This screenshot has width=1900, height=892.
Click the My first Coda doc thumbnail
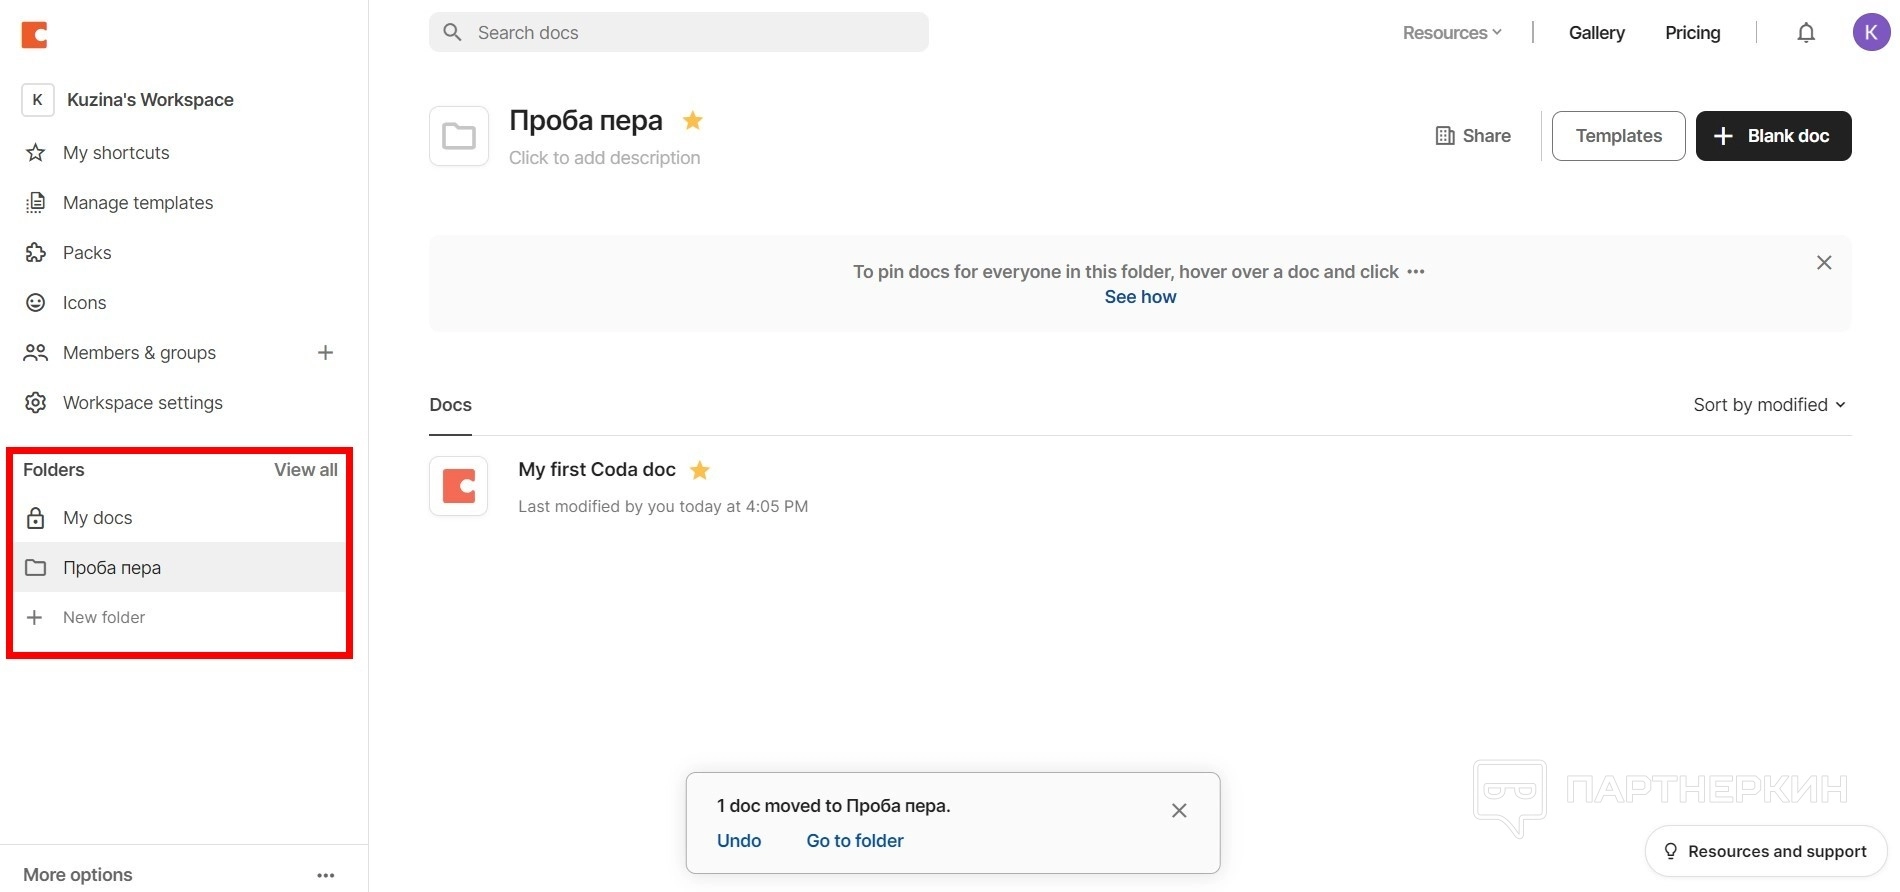click(459, 487)
